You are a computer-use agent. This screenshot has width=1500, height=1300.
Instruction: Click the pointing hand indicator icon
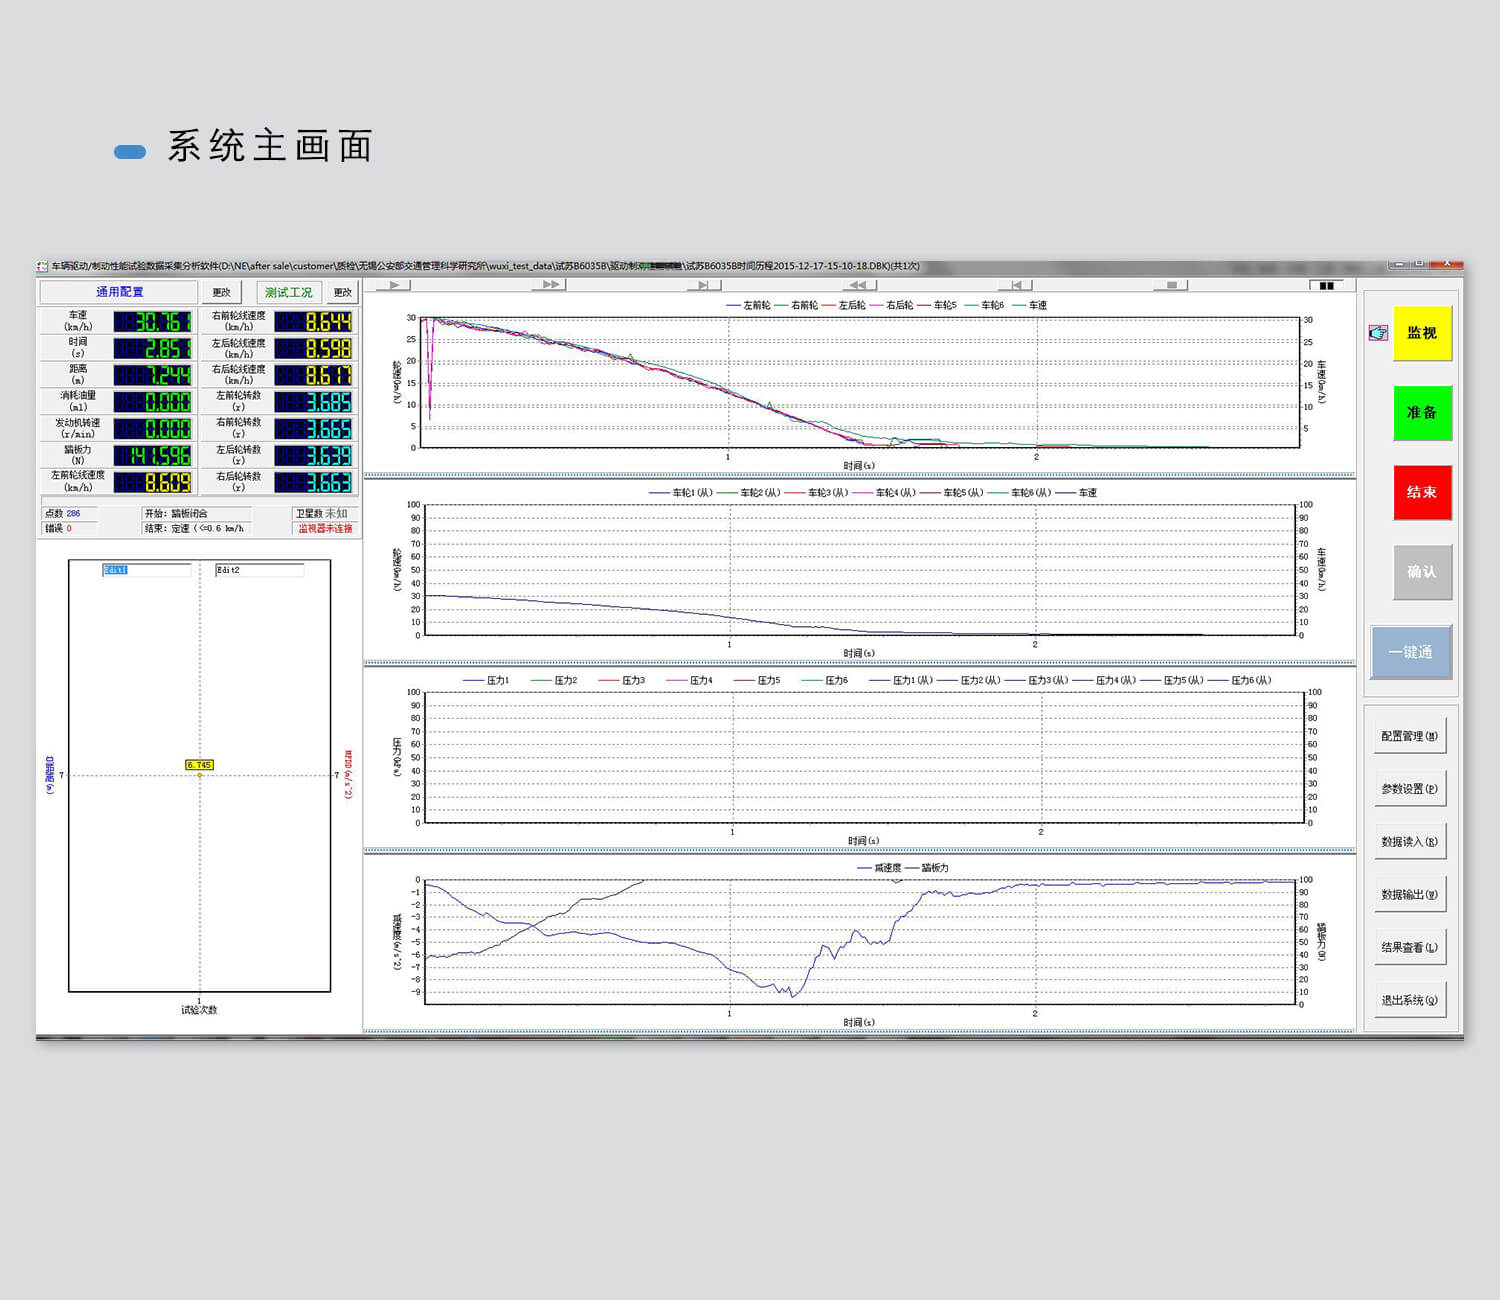point(1378,333)
